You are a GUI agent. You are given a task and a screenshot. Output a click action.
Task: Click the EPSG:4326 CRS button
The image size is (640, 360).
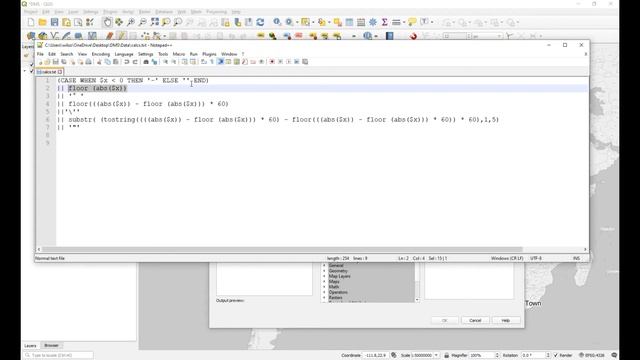coord(592,355)
